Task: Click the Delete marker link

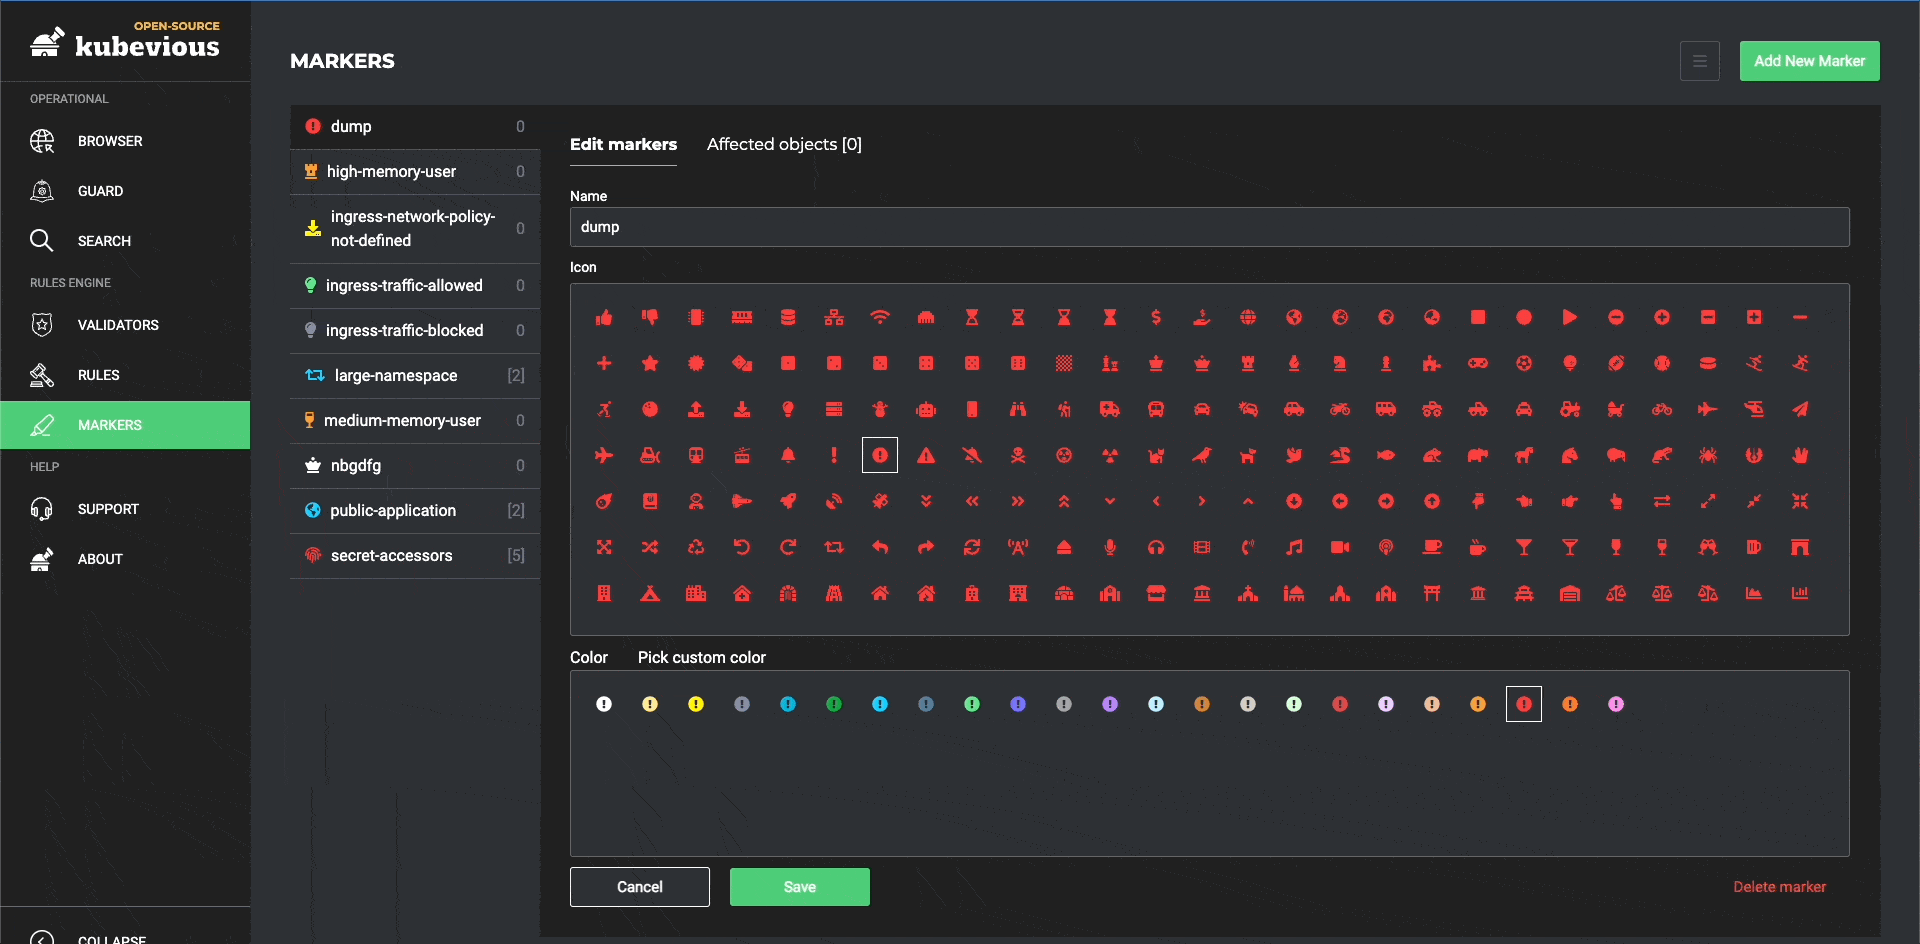Action: [1780, 887]
